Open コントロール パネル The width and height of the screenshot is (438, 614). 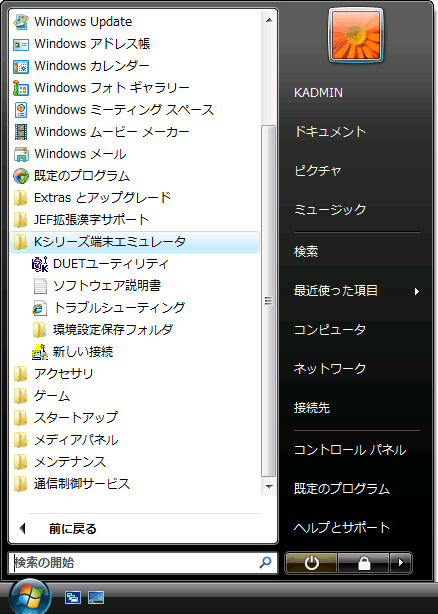pos(350,450)
